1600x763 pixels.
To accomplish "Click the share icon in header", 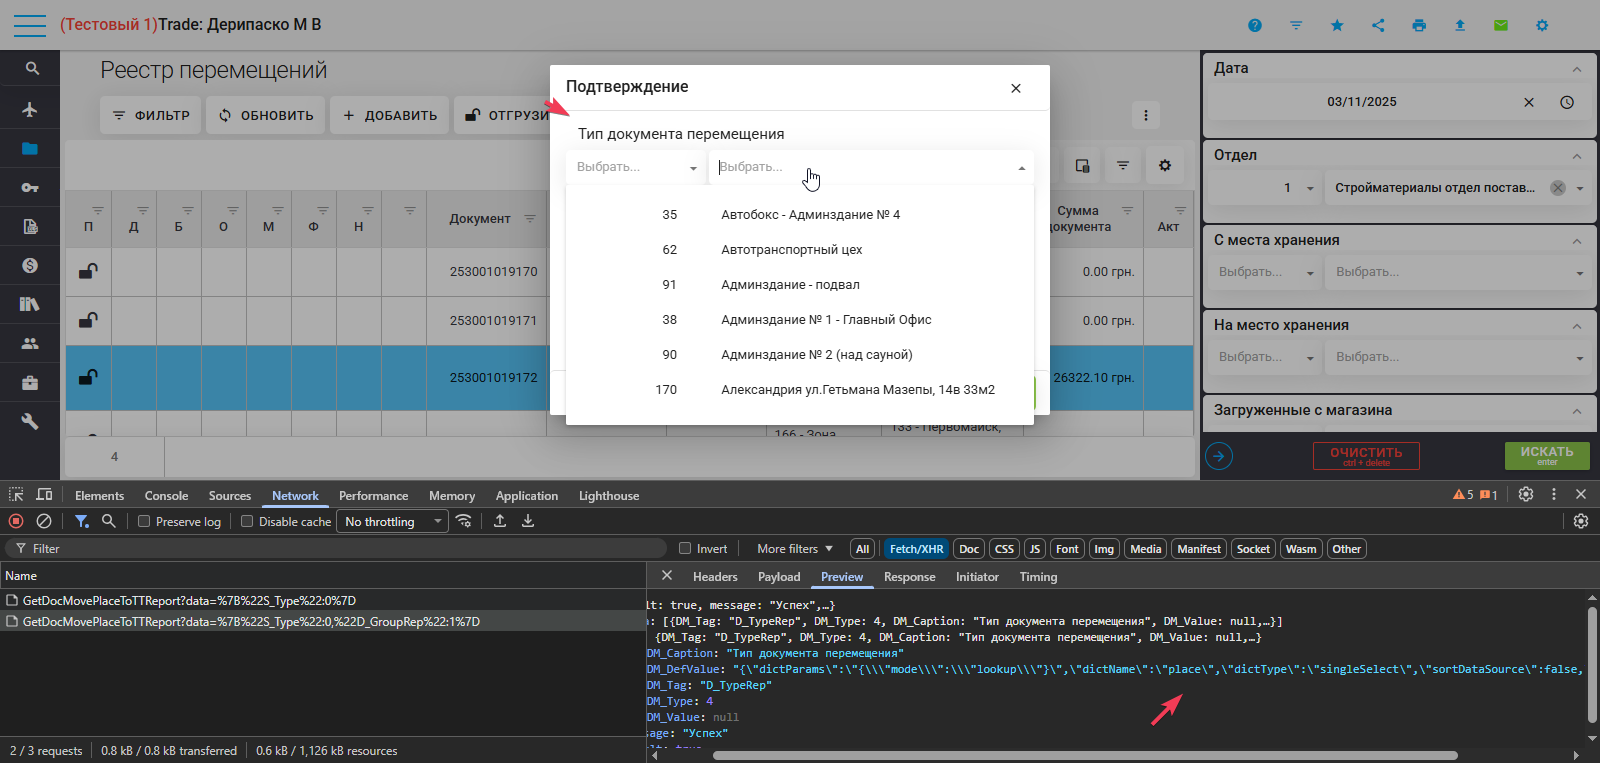I will click(x=1378, y=25).
